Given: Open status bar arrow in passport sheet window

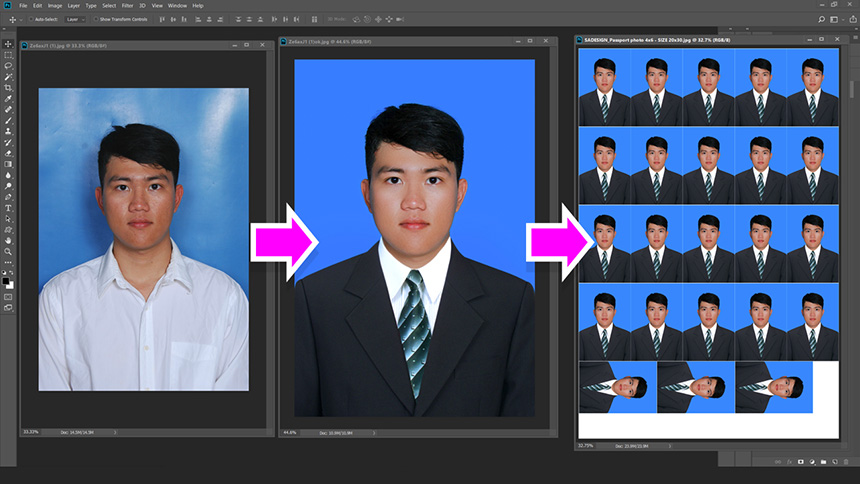Looking at the screenshot, I should (x=672, y=445).
